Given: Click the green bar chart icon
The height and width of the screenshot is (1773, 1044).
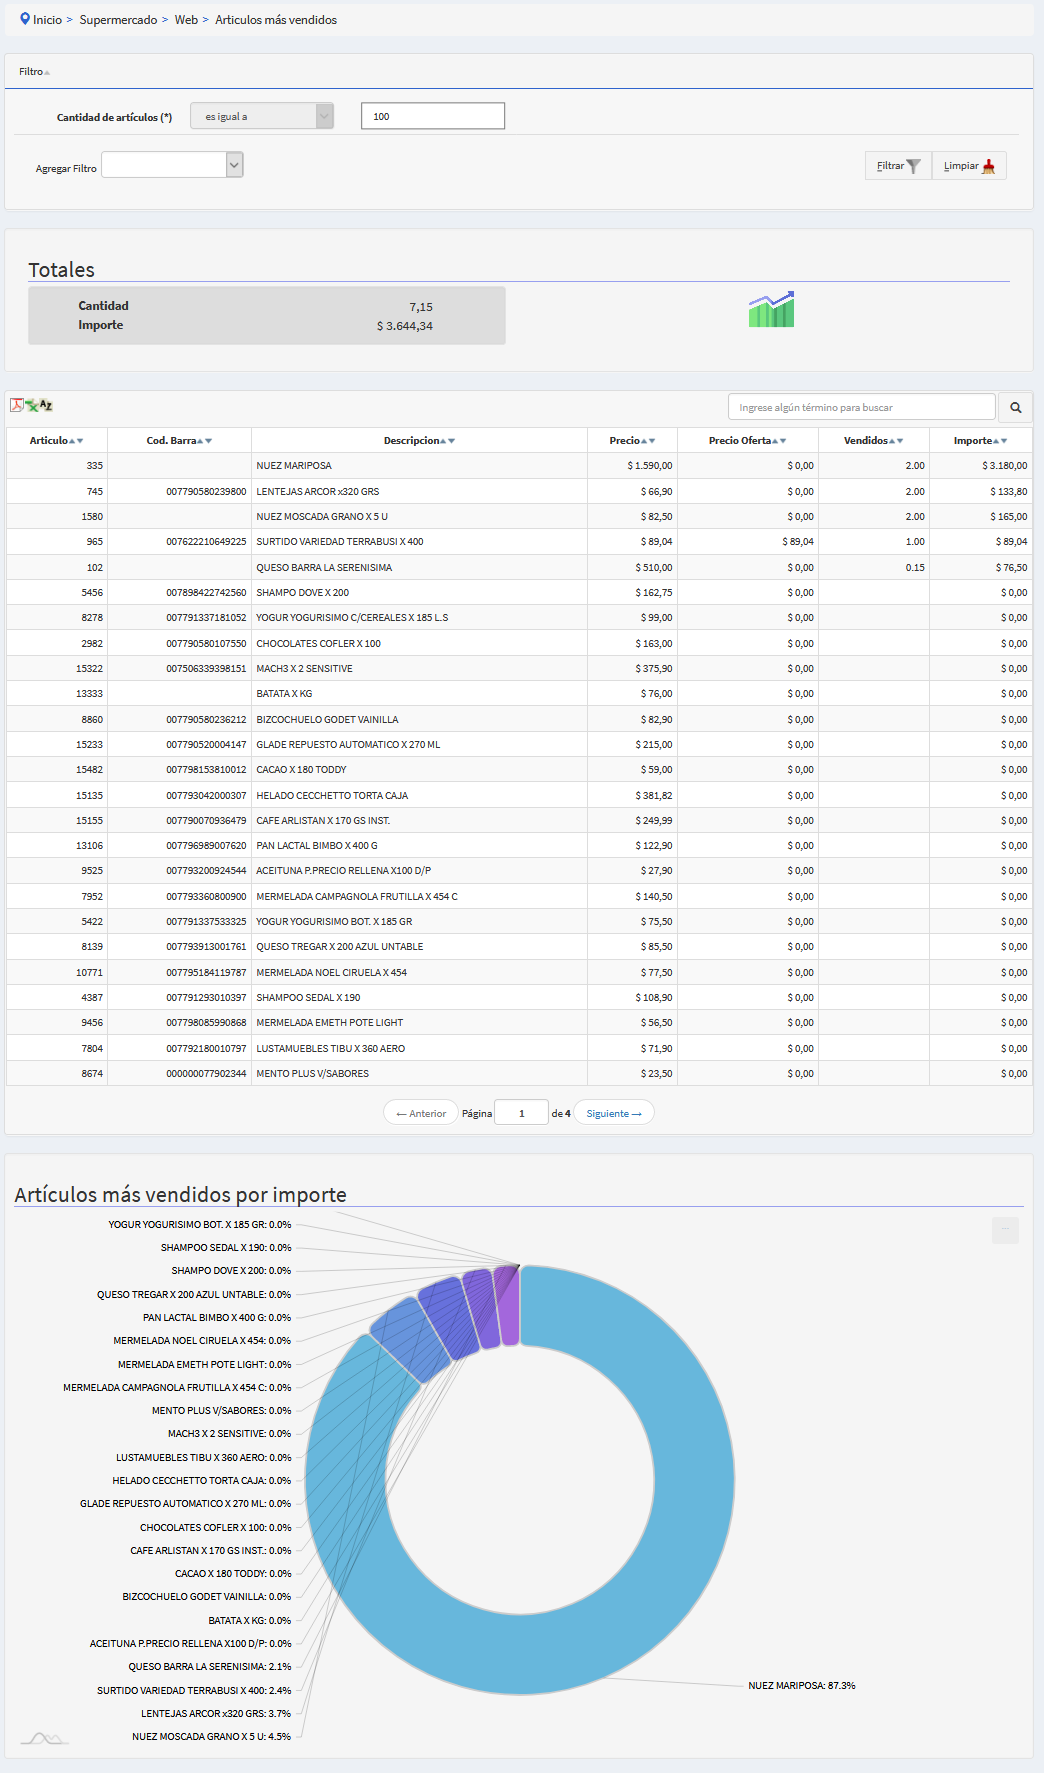Looking at the screenshot, I should [x=771, y=310].
